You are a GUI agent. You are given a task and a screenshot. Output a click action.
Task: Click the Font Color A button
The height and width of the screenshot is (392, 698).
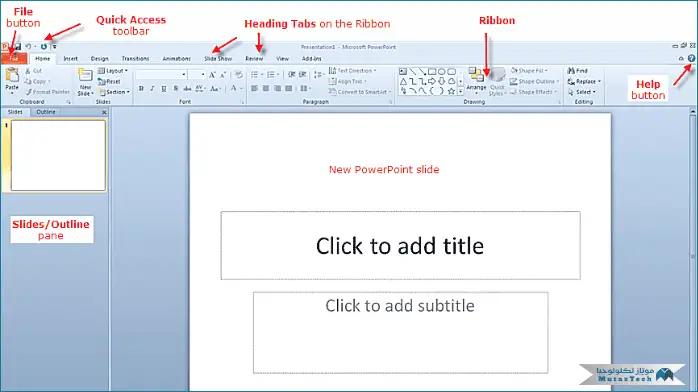233,89
